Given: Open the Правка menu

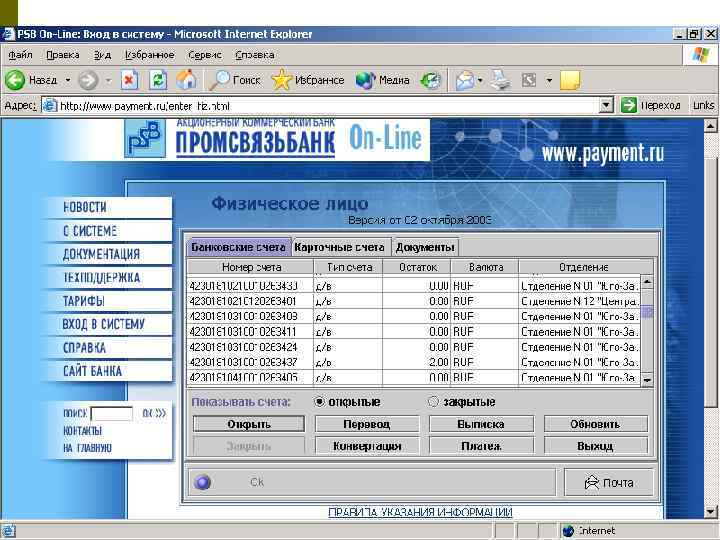Looking at the screenshot, I should pyautogui.click(x=63, y=55).
